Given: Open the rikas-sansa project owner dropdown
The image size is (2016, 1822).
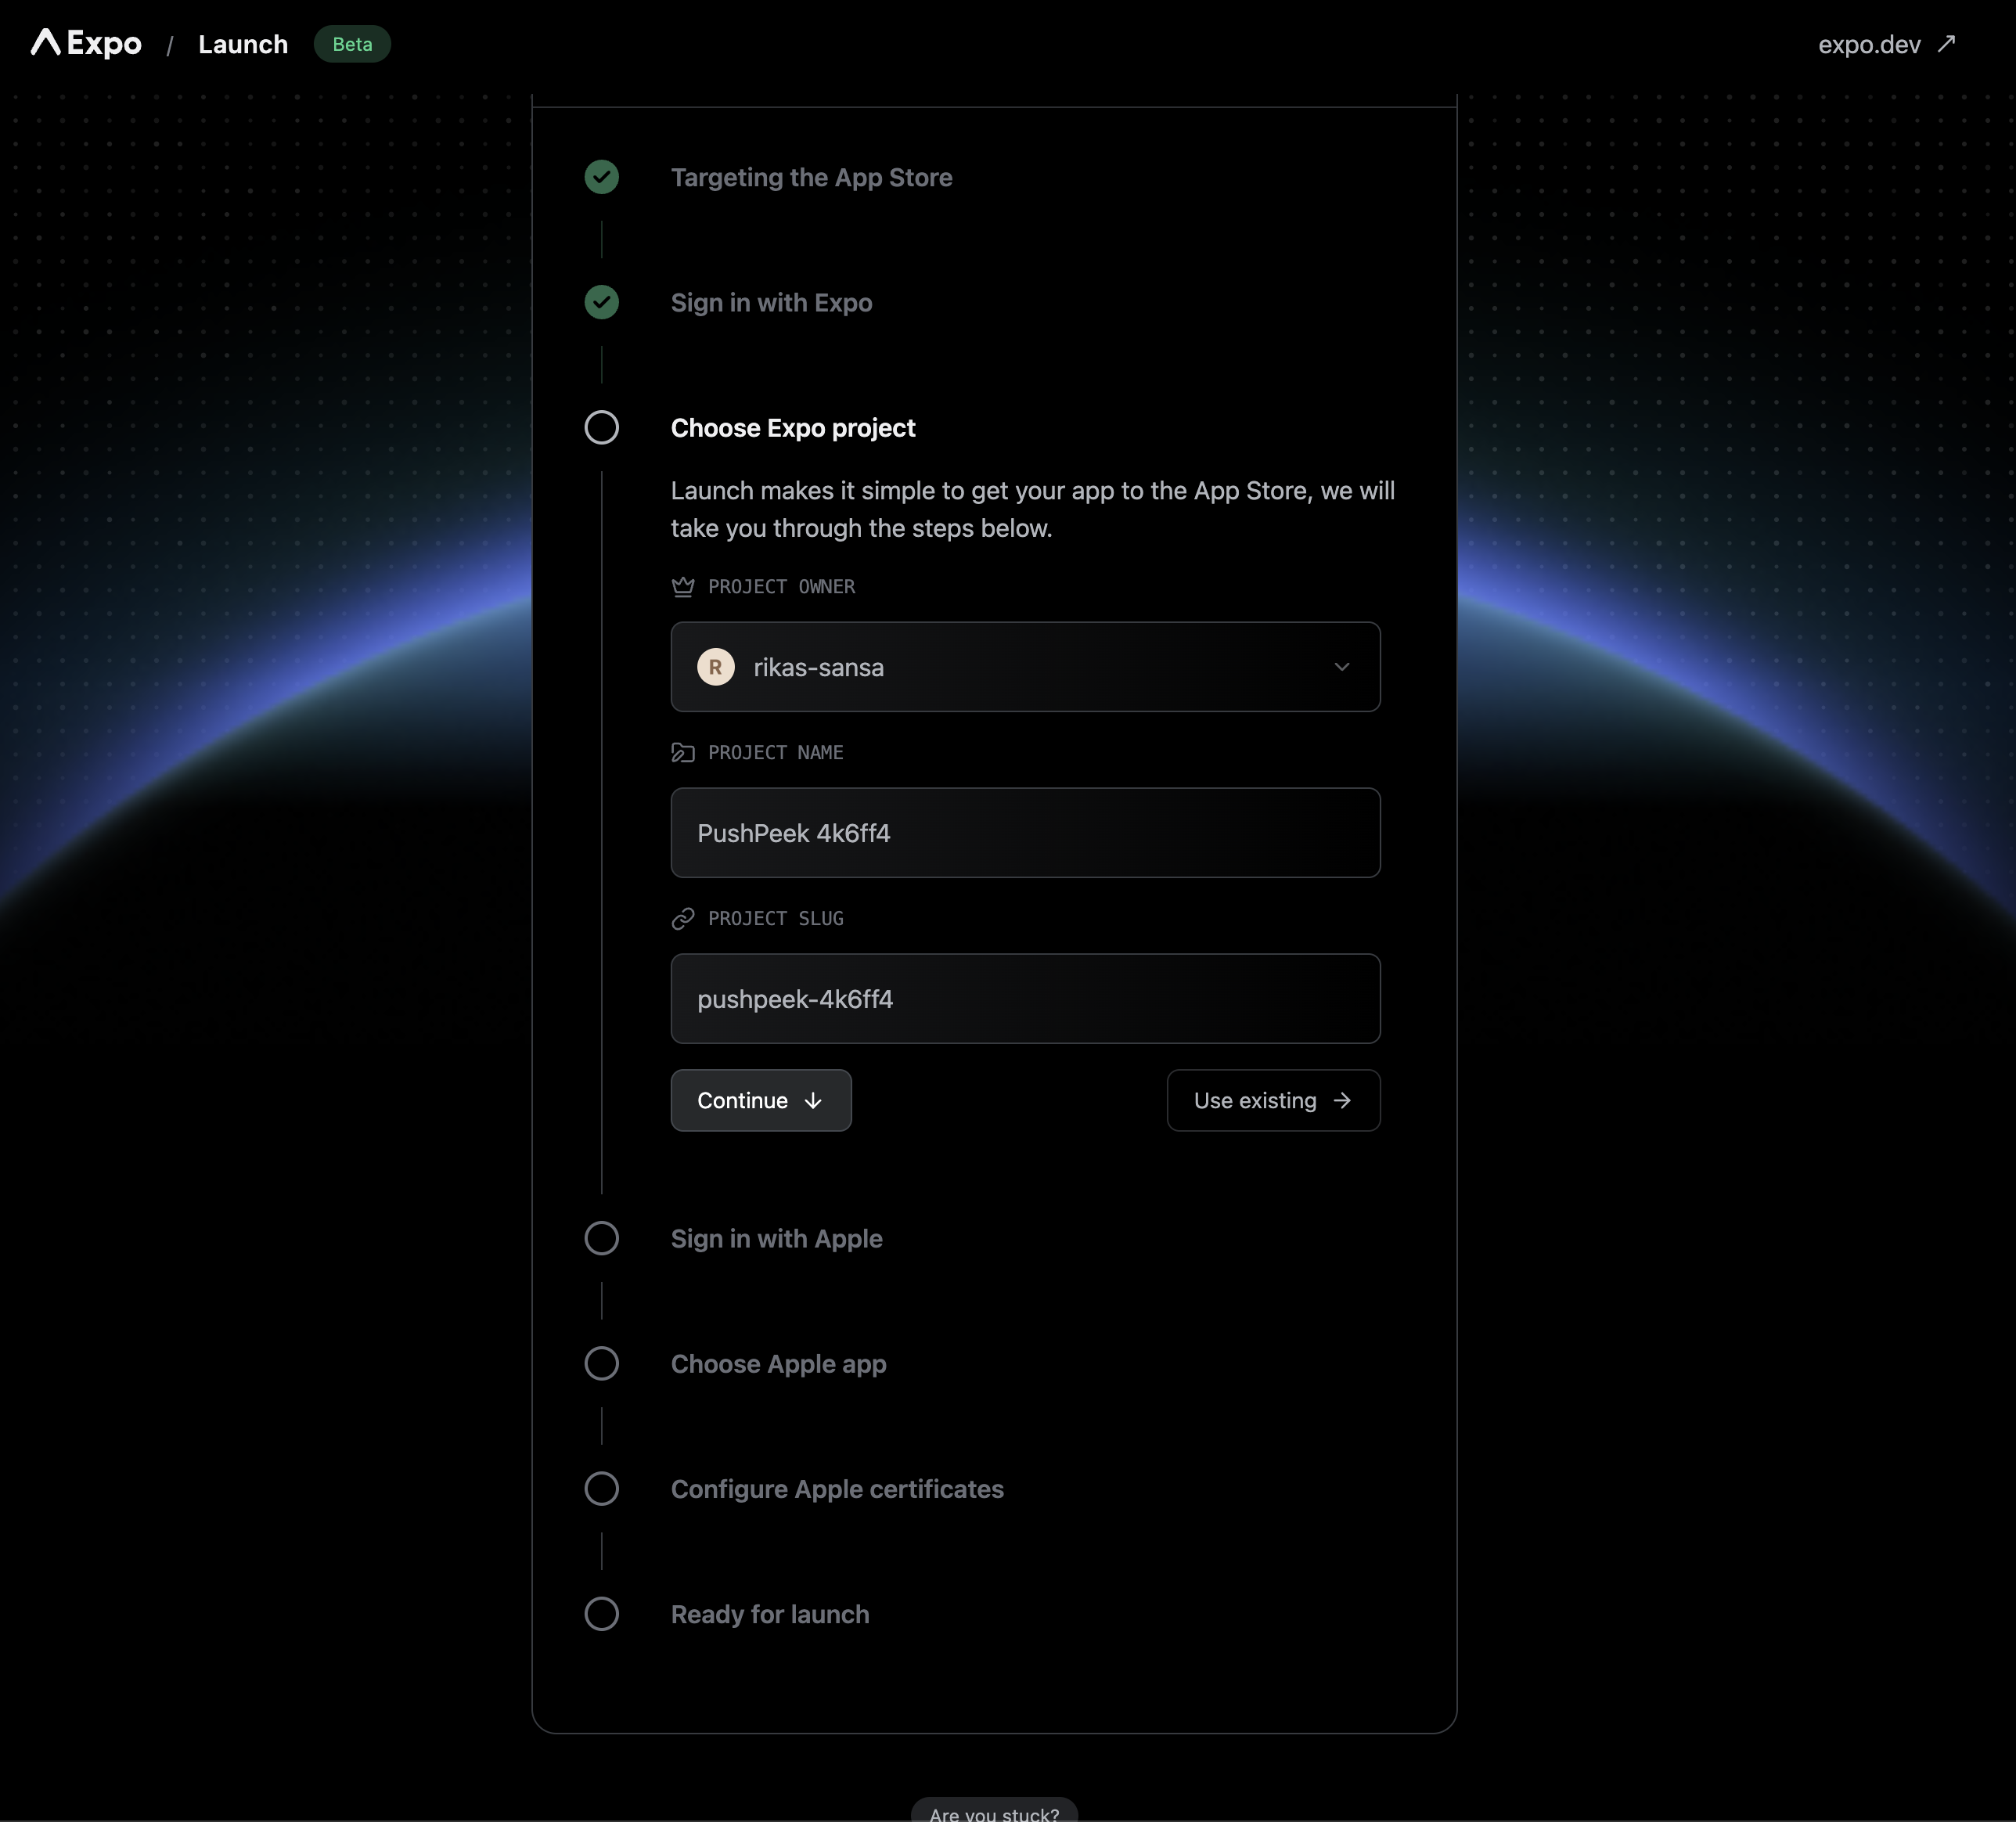Looking at the screenshot, I should pos(1024,667).
